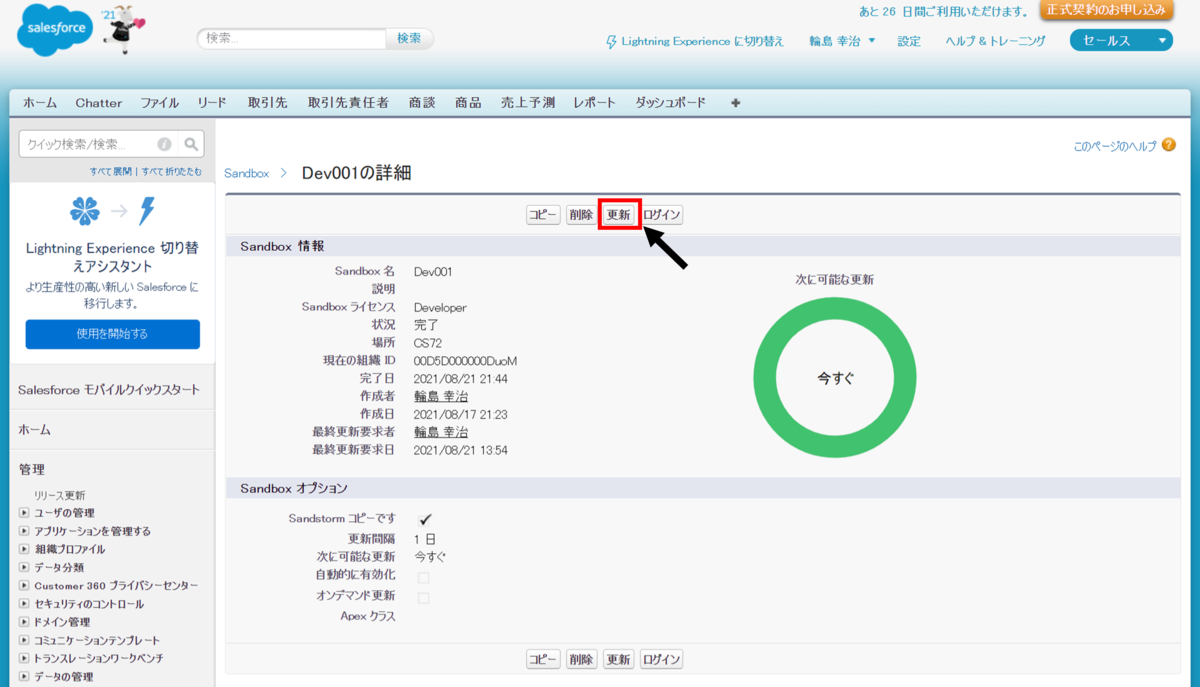Image resolution: width=1200 pixels, height=687 pixels.
Task: Expand the データの管理 tree node
Action: (x=24, y=677)
